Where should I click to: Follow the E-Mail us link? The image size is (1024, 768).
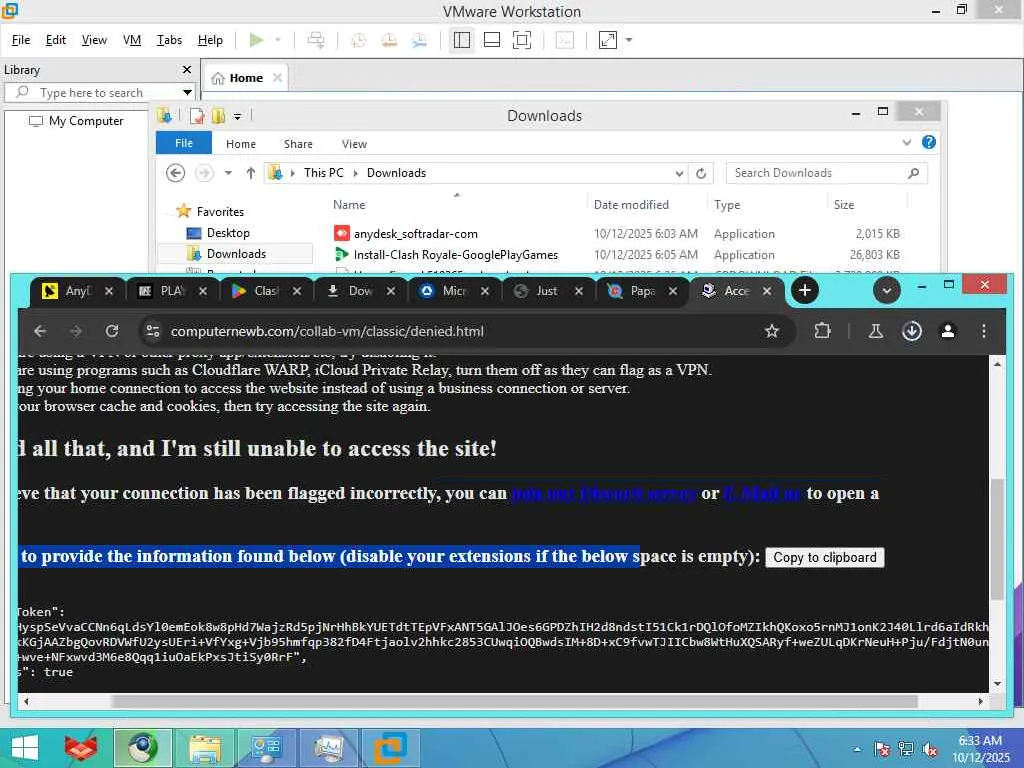click(x=762, y=493)
